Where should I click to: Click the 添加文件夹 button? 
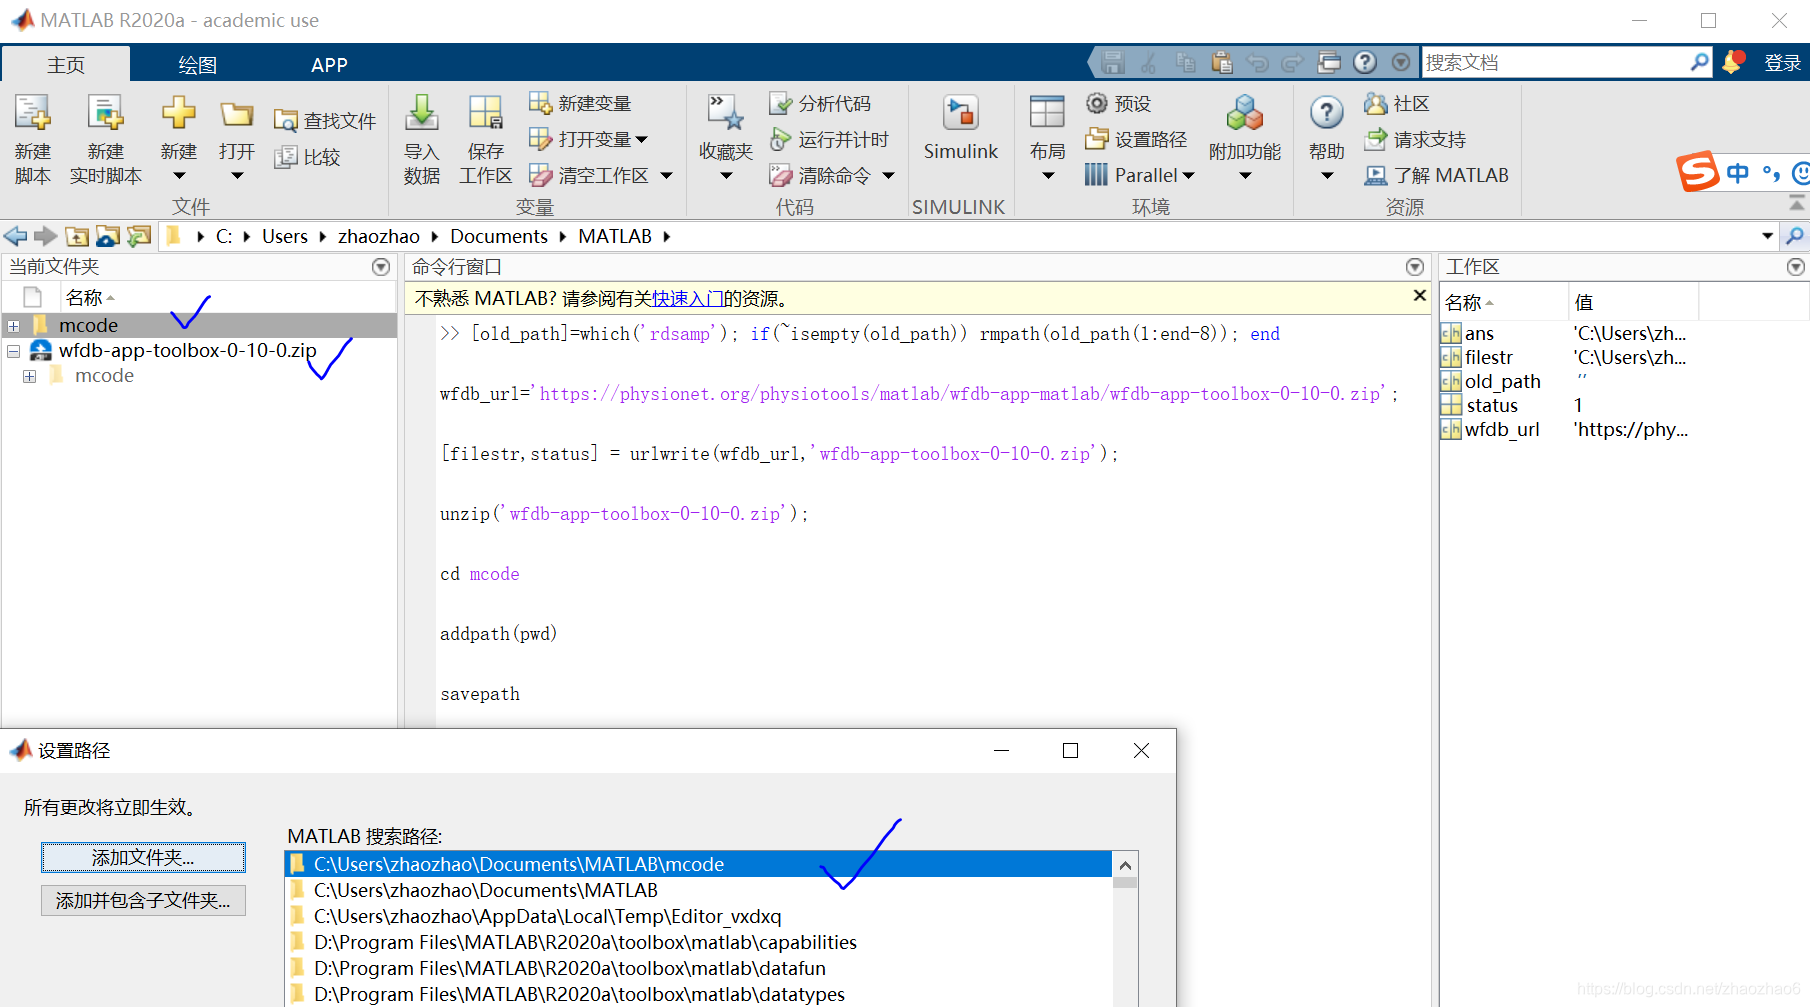(x=142, y=857)
